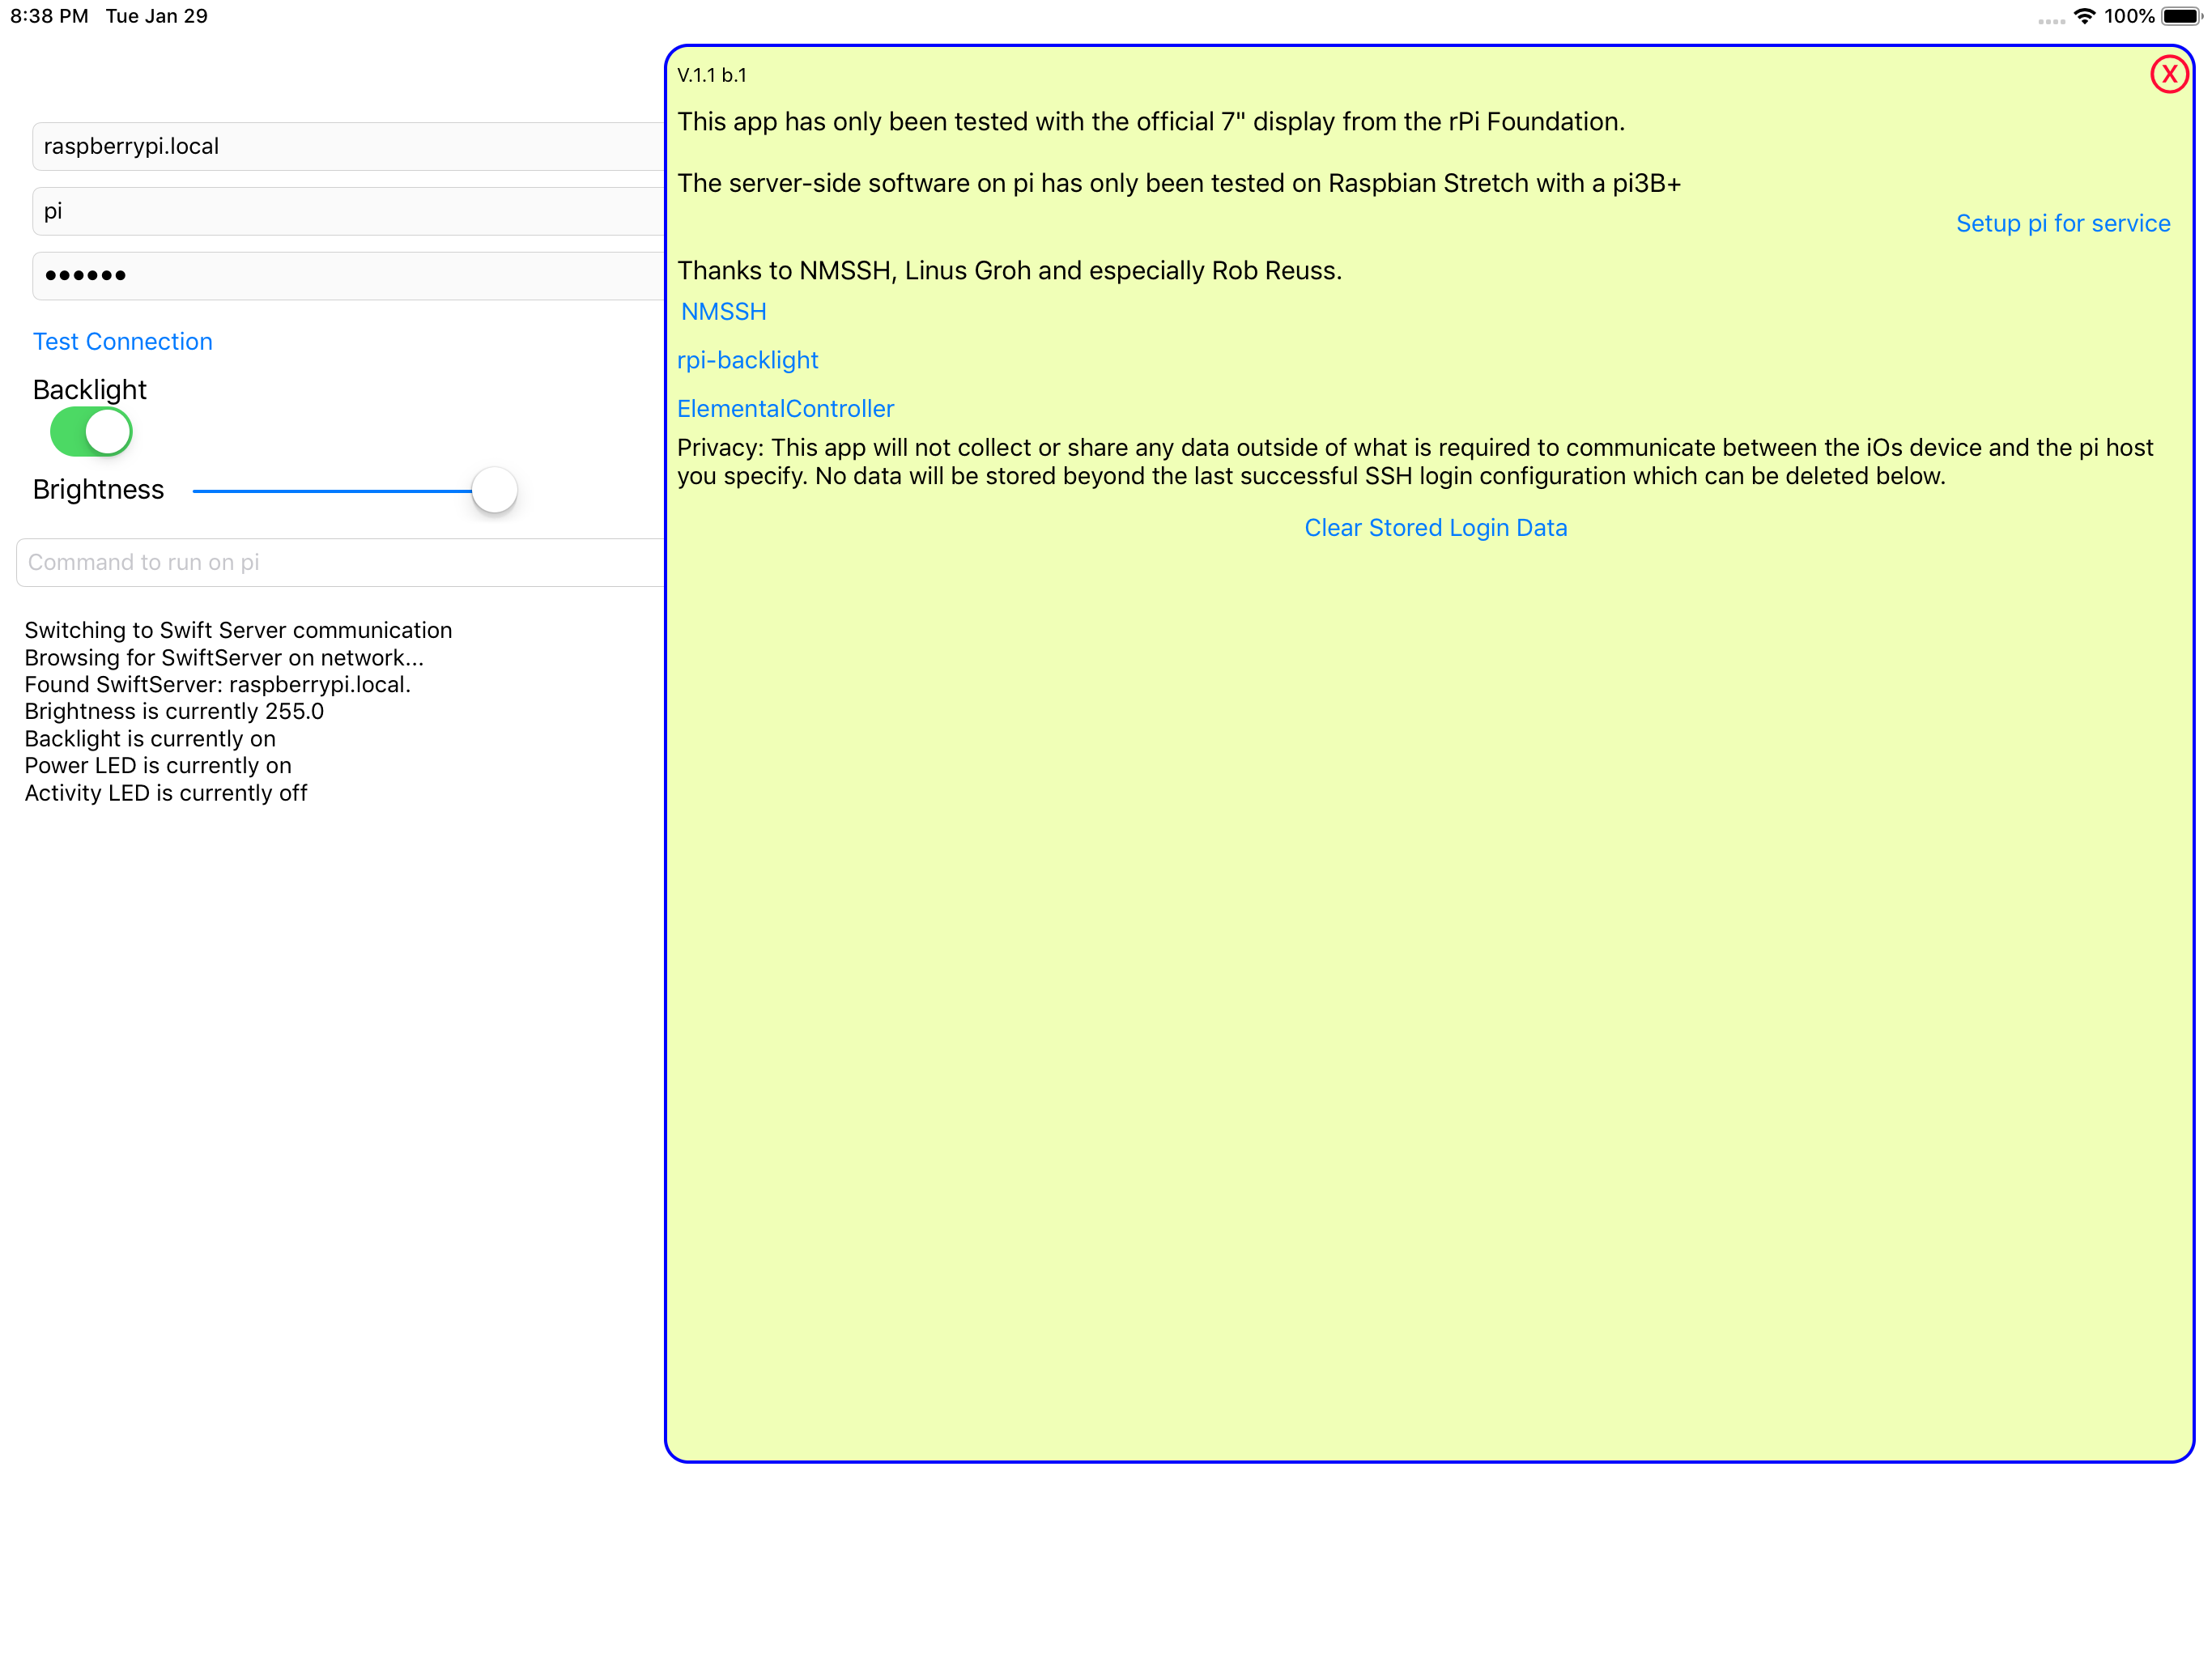Image resolution: width=2212 pixels, height=1658 pixels.
Task: Open the NMSSH link
Action: click(x=723, y=311)
